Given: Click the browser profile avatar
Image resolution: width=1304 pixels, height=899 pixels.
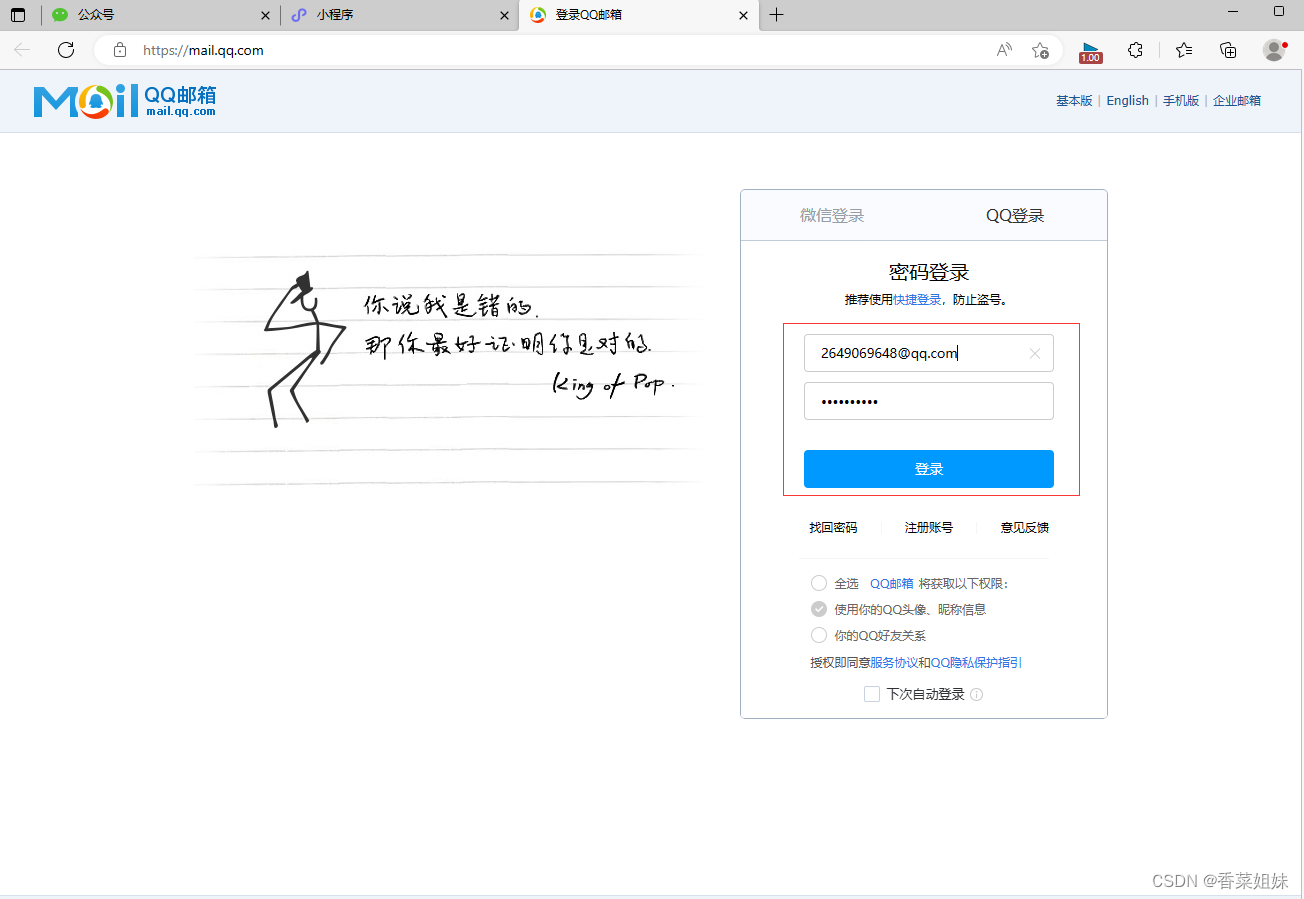Looking at the screenshot, I should [1273, 50].
